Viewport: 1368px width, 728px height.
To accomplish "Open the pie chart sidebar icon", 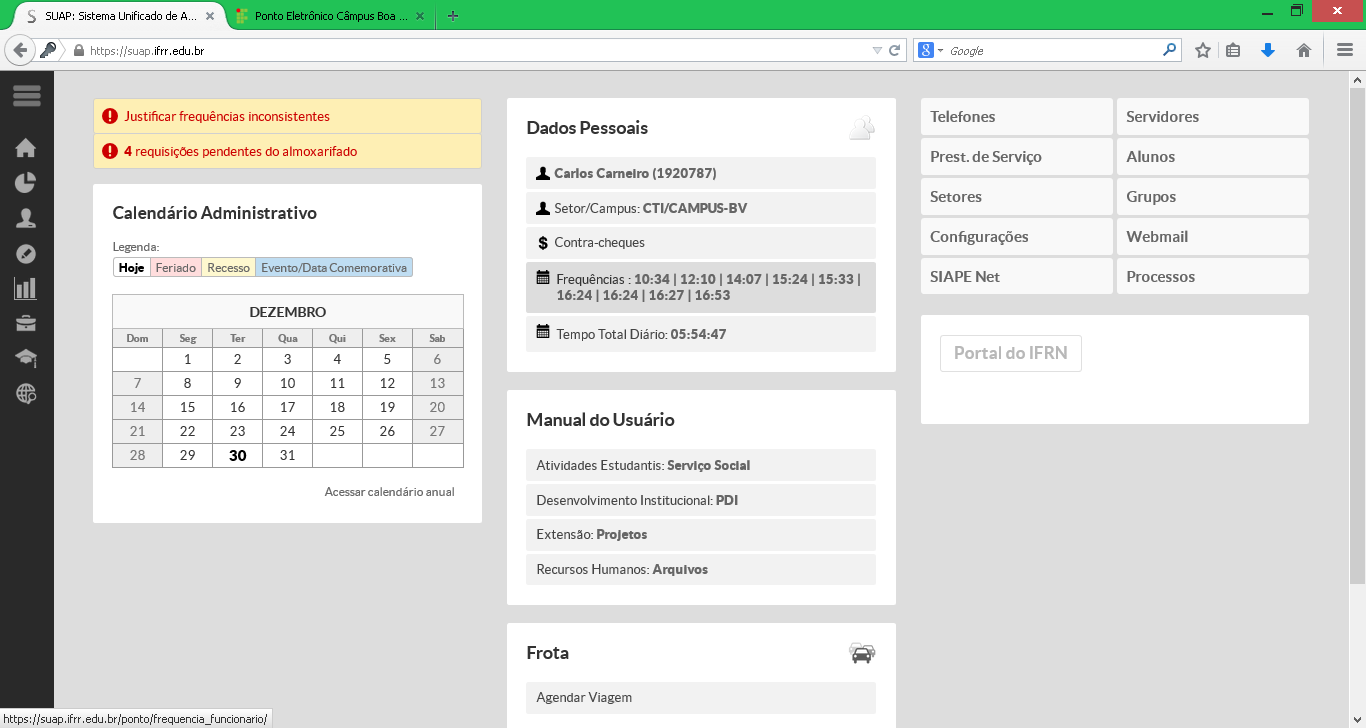I will (x=26, y=183).
